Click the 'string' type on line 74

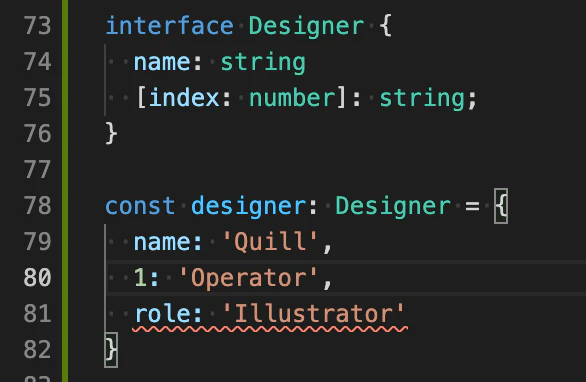[x=263, y=63]
